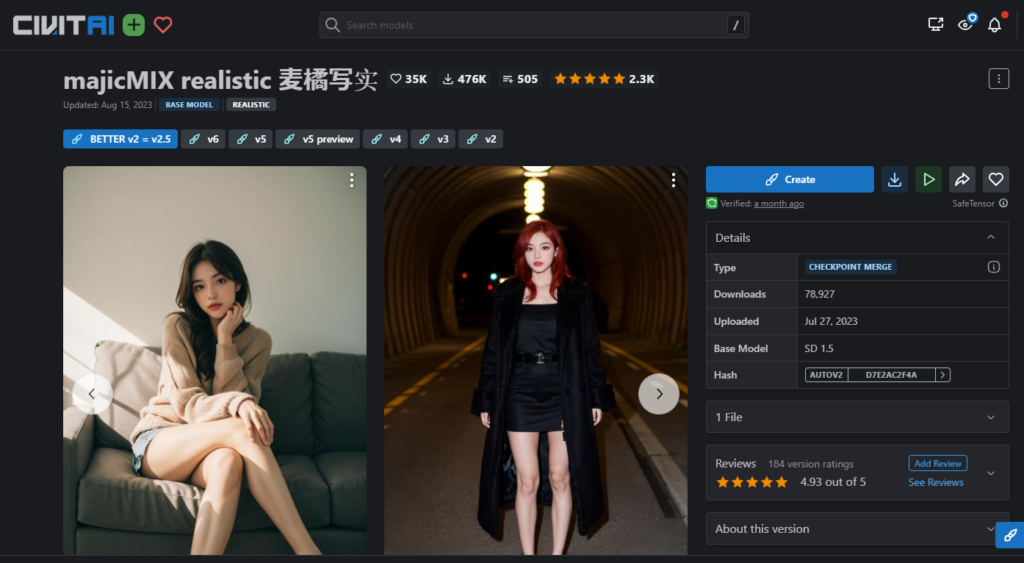Click the green play icon button
Viewport: 1024px width, 563px height.
929,179
